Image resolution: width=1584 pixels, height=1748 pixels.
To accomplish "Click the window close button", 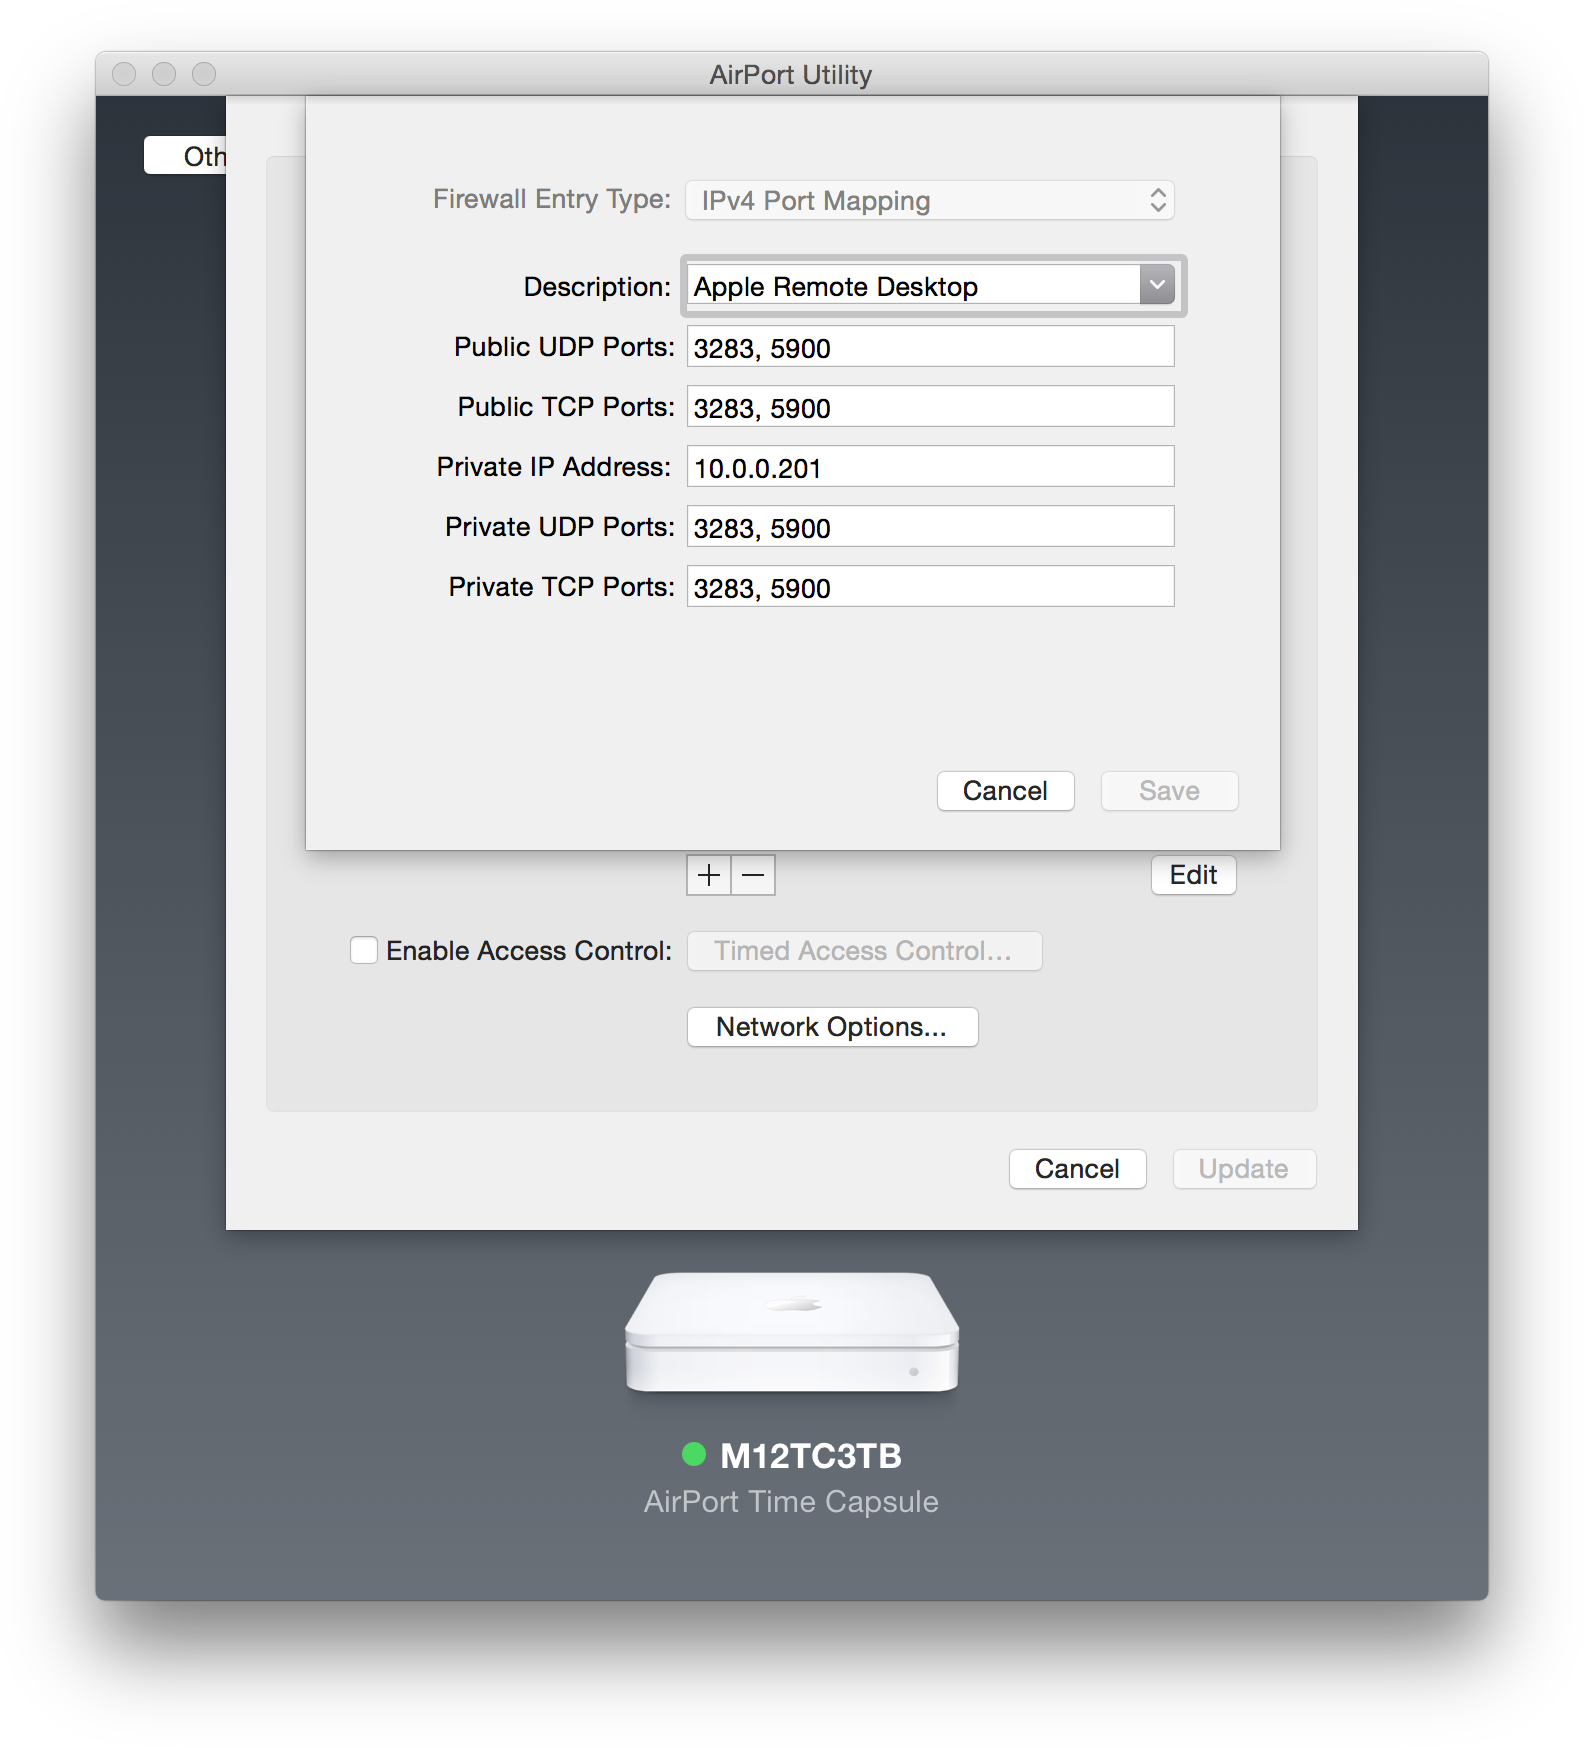I will click(x=124, y=74).
